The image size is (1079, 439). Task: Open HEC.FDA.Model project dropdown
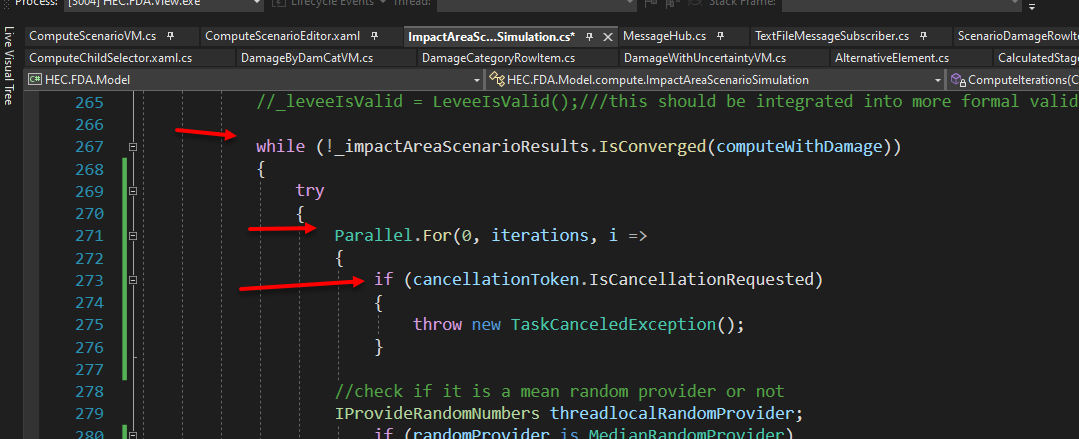477,80
